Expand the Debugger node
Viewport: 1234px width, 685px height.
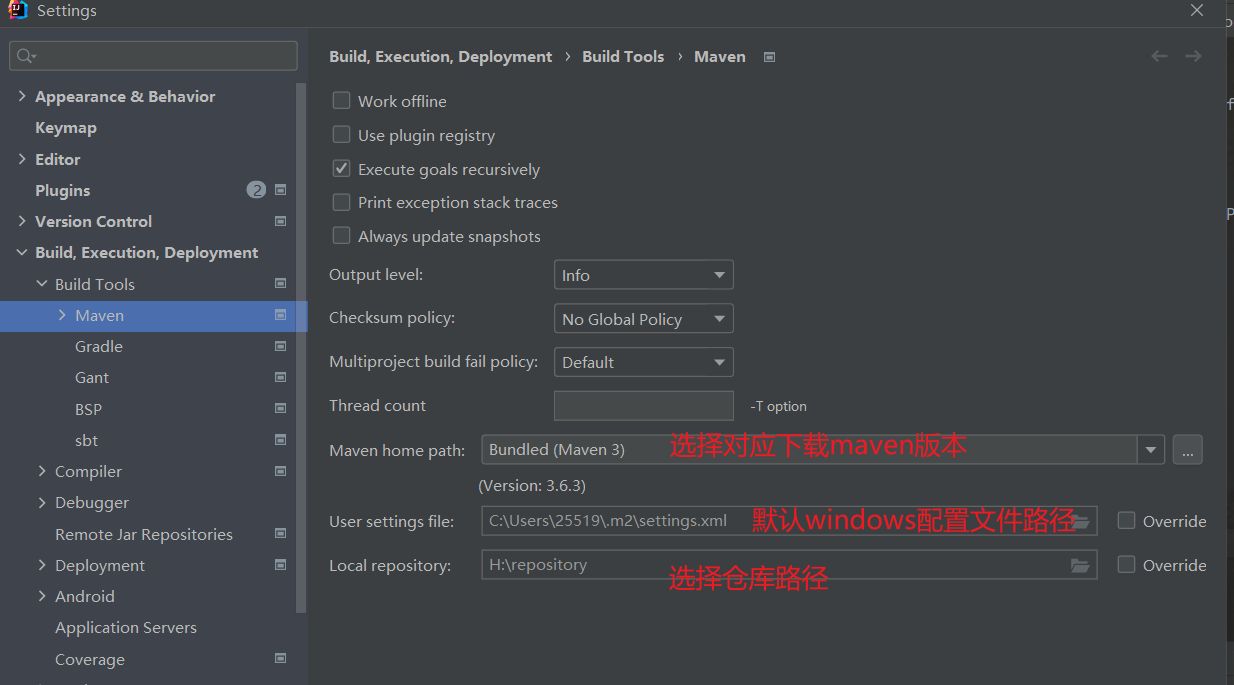tap(42, 502)
